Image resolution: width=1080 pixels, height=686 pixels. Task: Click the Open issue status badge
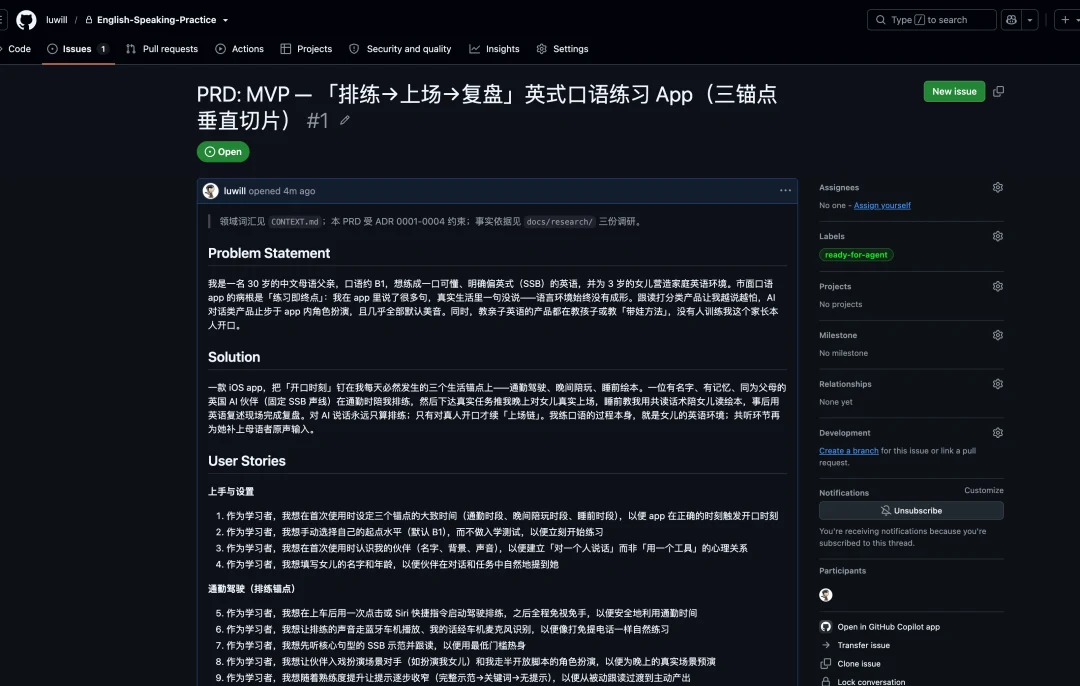[223, 152]
